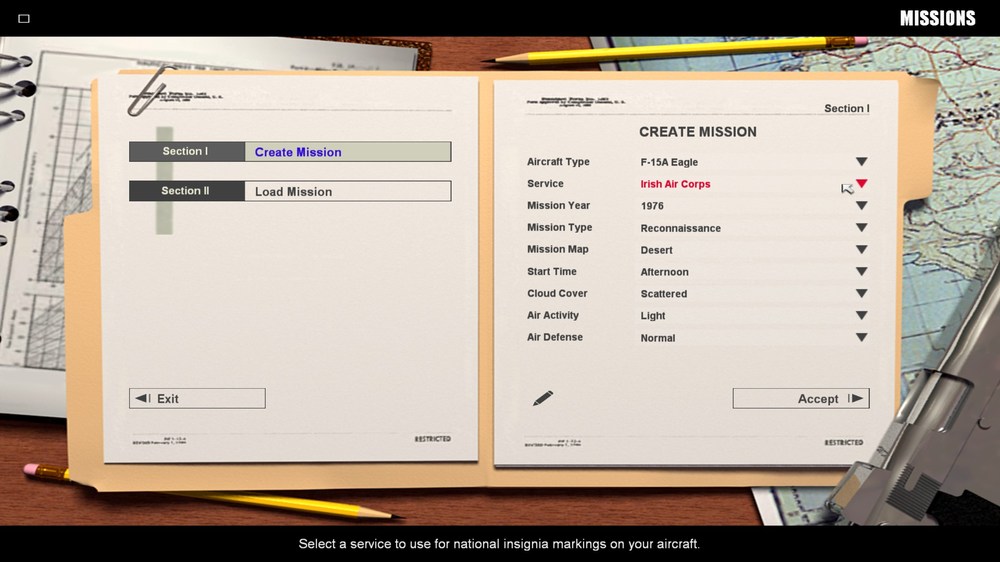1000x562 pixels.
Task: Click the Irish Air Corps service value
Action: tap(675, 184)
